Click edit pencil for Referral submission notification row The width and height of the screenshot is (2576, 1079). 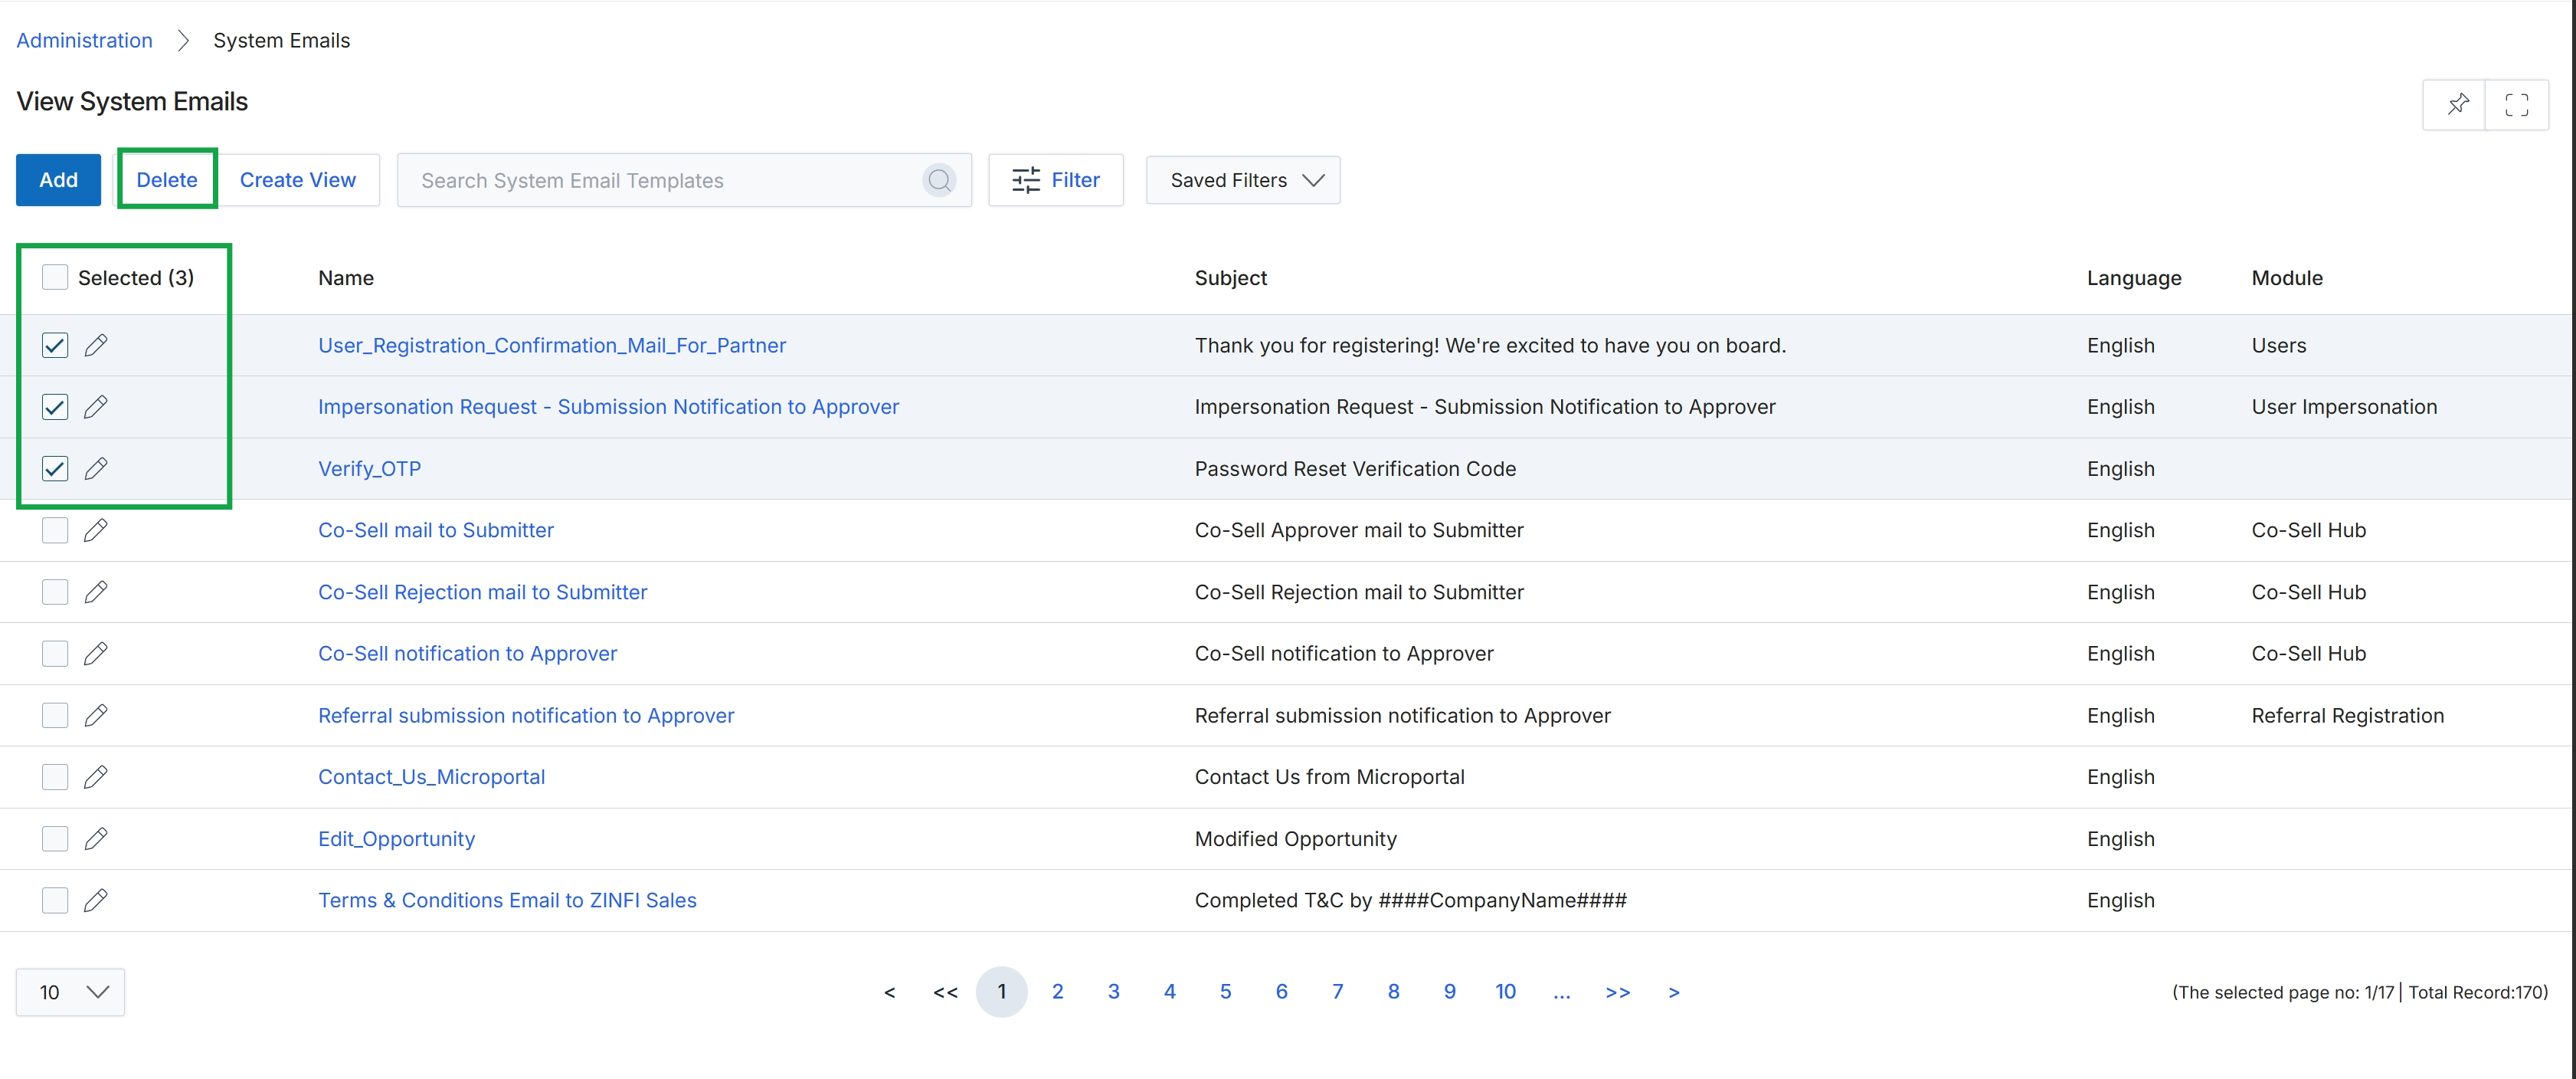click(96, 715)
